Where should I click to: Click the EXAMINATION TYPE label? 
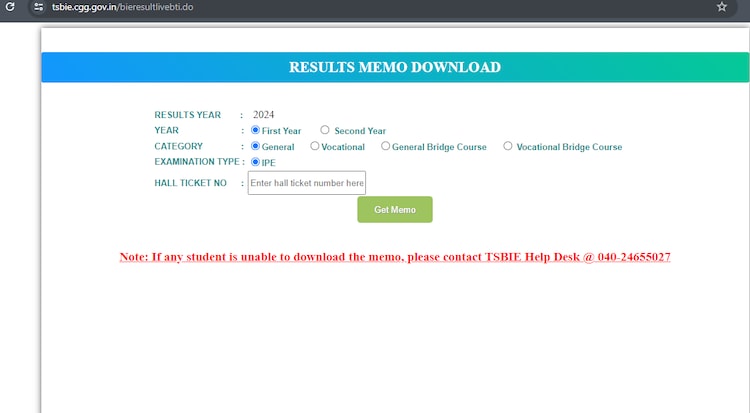click(195, 161)
